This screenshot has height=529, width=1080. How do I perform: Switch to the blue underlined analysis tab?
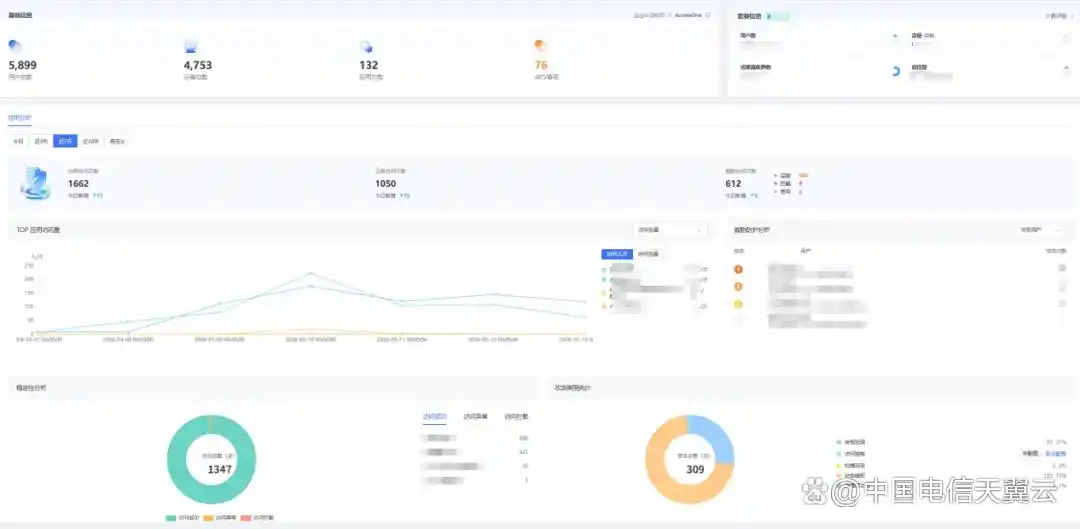click(x=20, y=117)
